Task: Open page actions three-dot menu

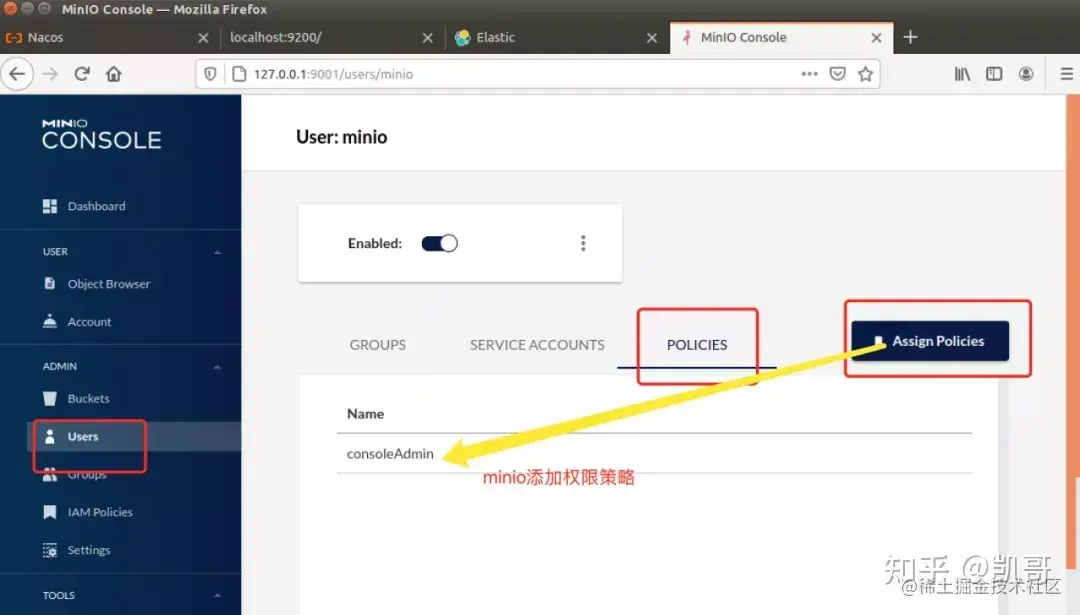Action: click(809, 74)
